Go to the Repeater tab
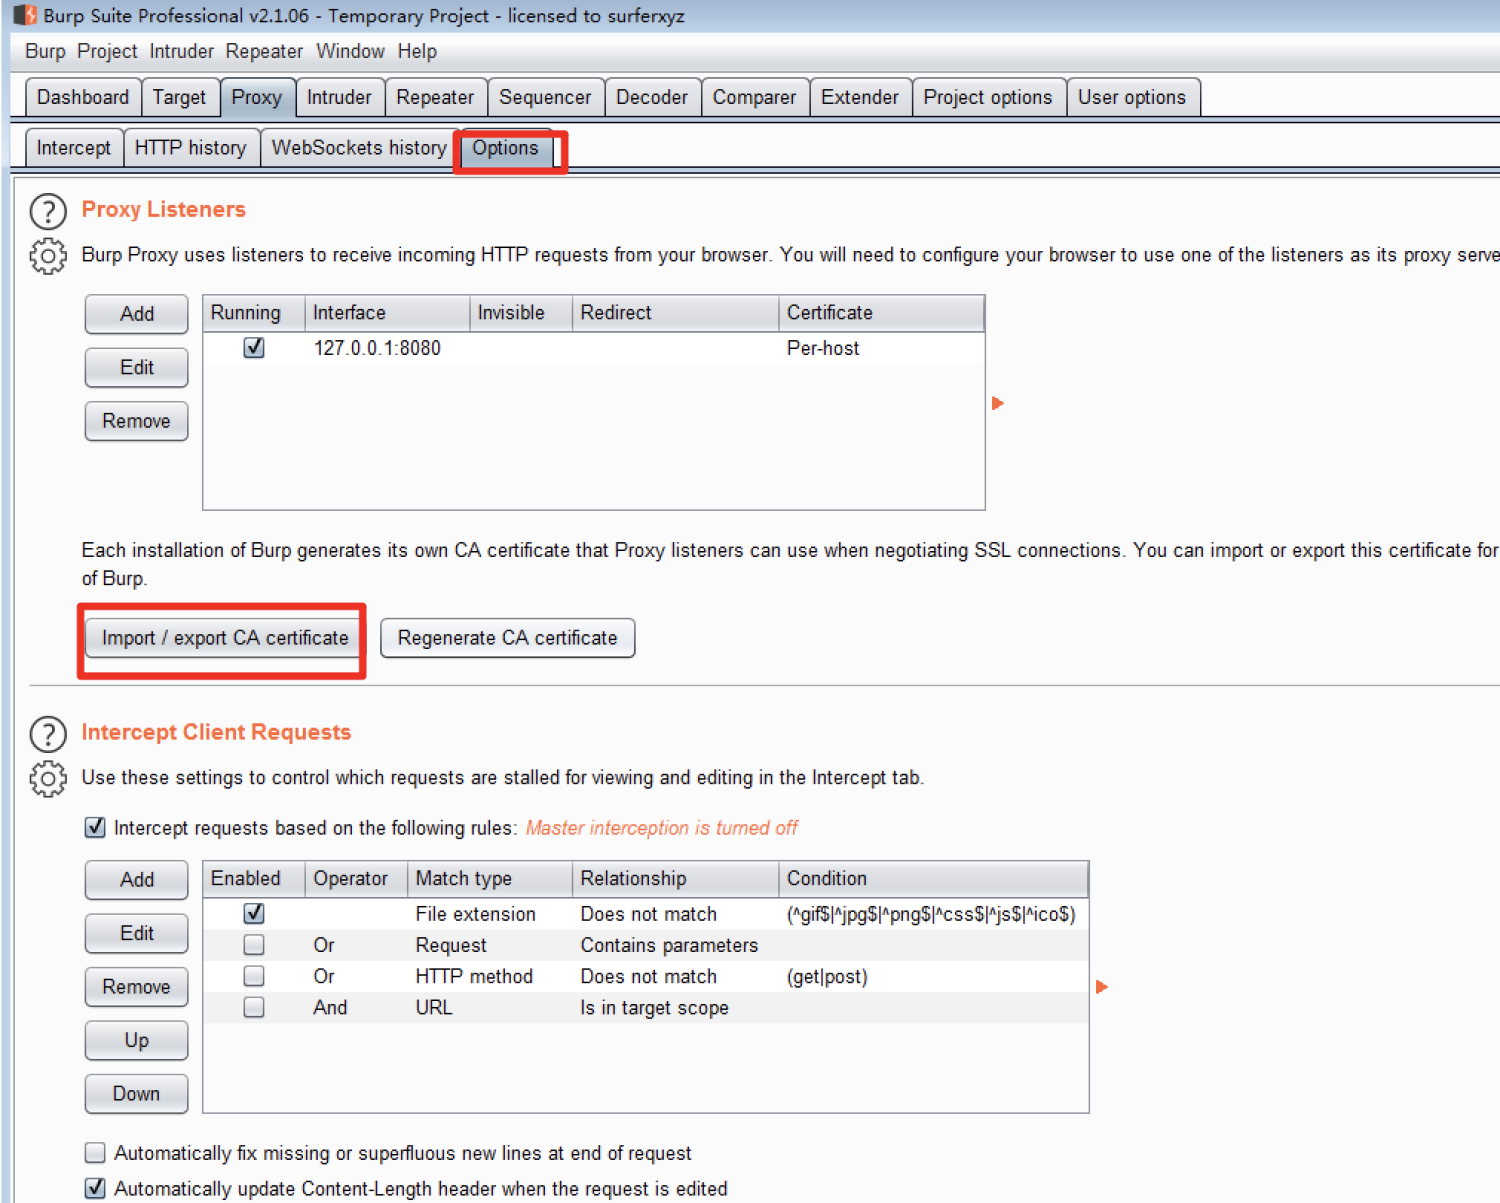The width and height of the screenshot is (1500, 1203). click(435, 97)
